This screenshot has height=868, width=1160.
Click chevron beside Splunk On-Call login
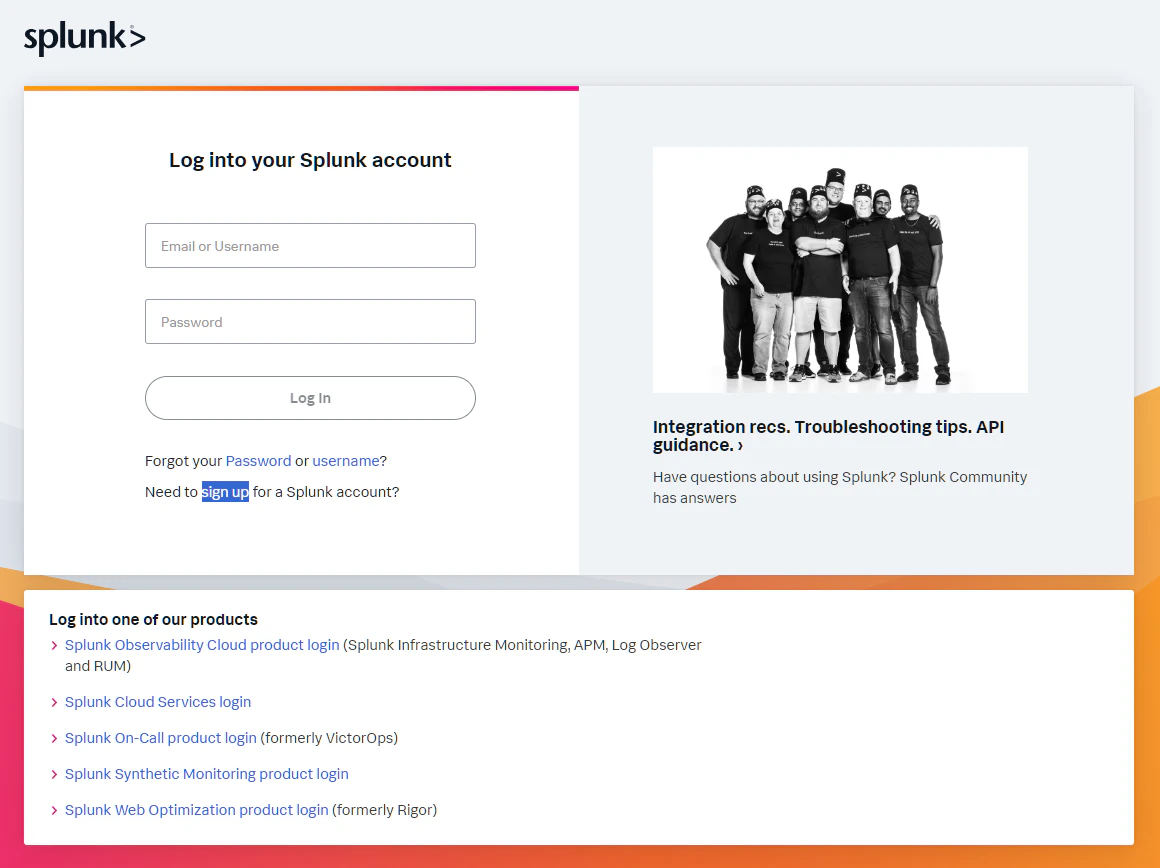pyautogui.click(x=54, y=739)
